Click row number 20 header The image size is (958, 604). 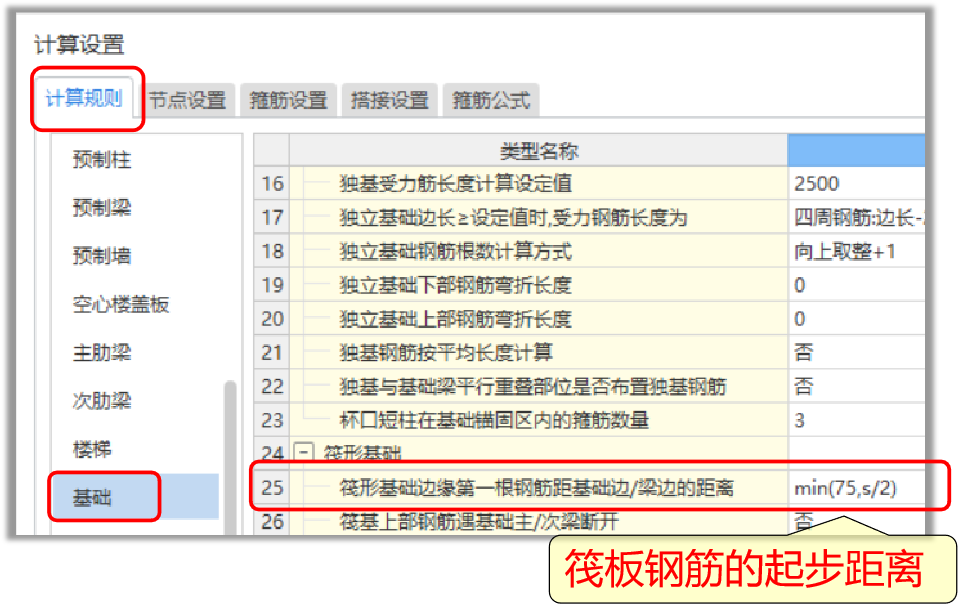[x=272, y=318]
